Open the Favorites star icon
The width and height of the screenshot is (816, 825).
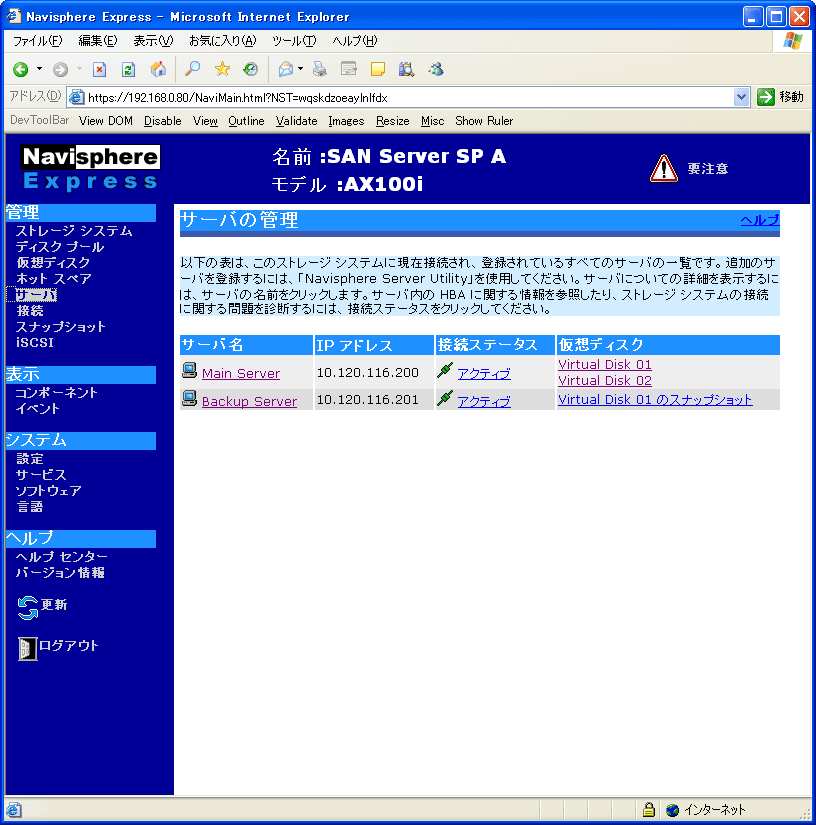point(222,69)
